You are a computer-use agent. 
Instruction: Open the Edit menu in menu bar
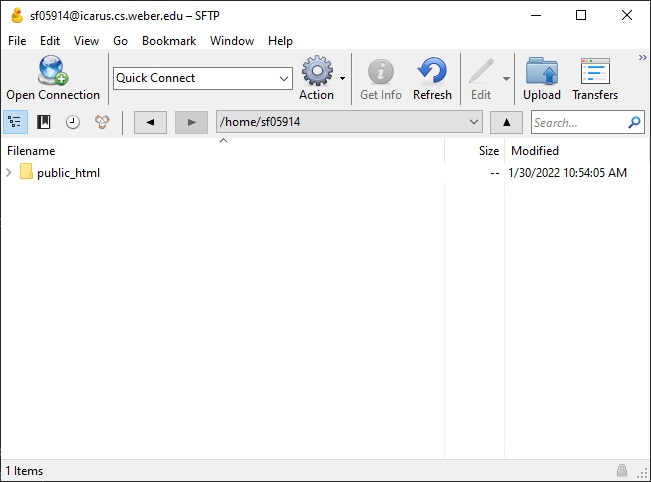(50, 41)
